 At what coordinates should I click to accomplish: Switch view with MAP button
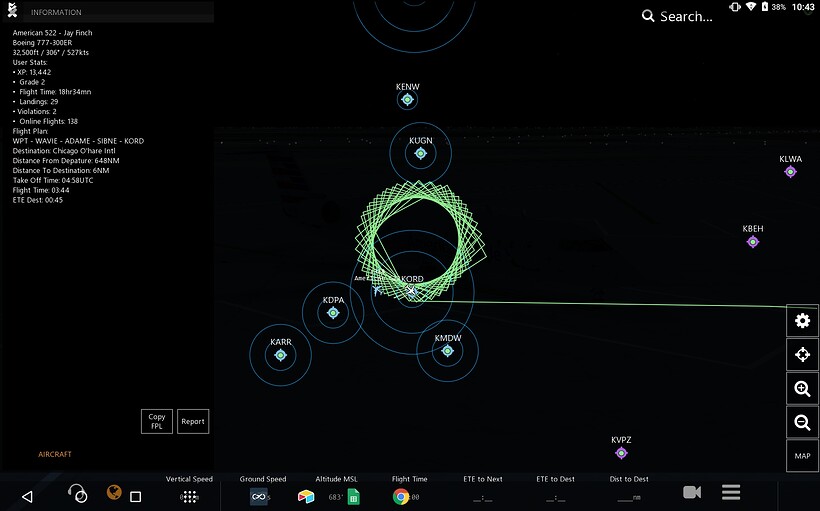click(x=802, y=456)
